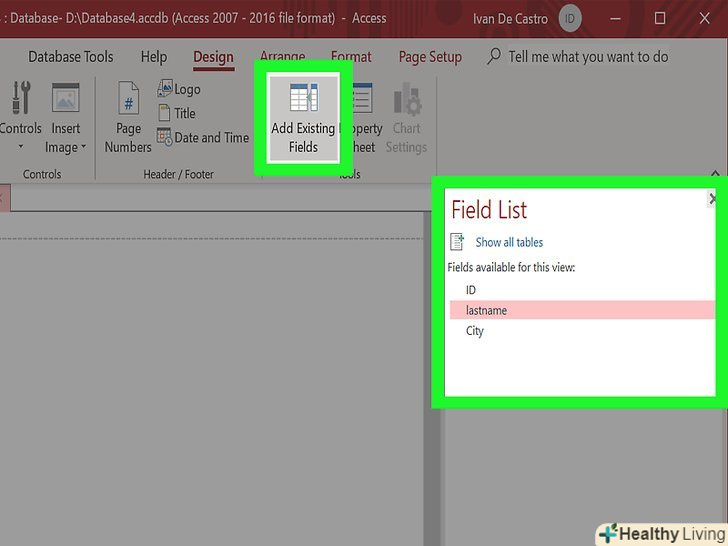Click the Ivan De Castro account name
The width and height of the screenshot is (728, 546).
coord(510,19)
